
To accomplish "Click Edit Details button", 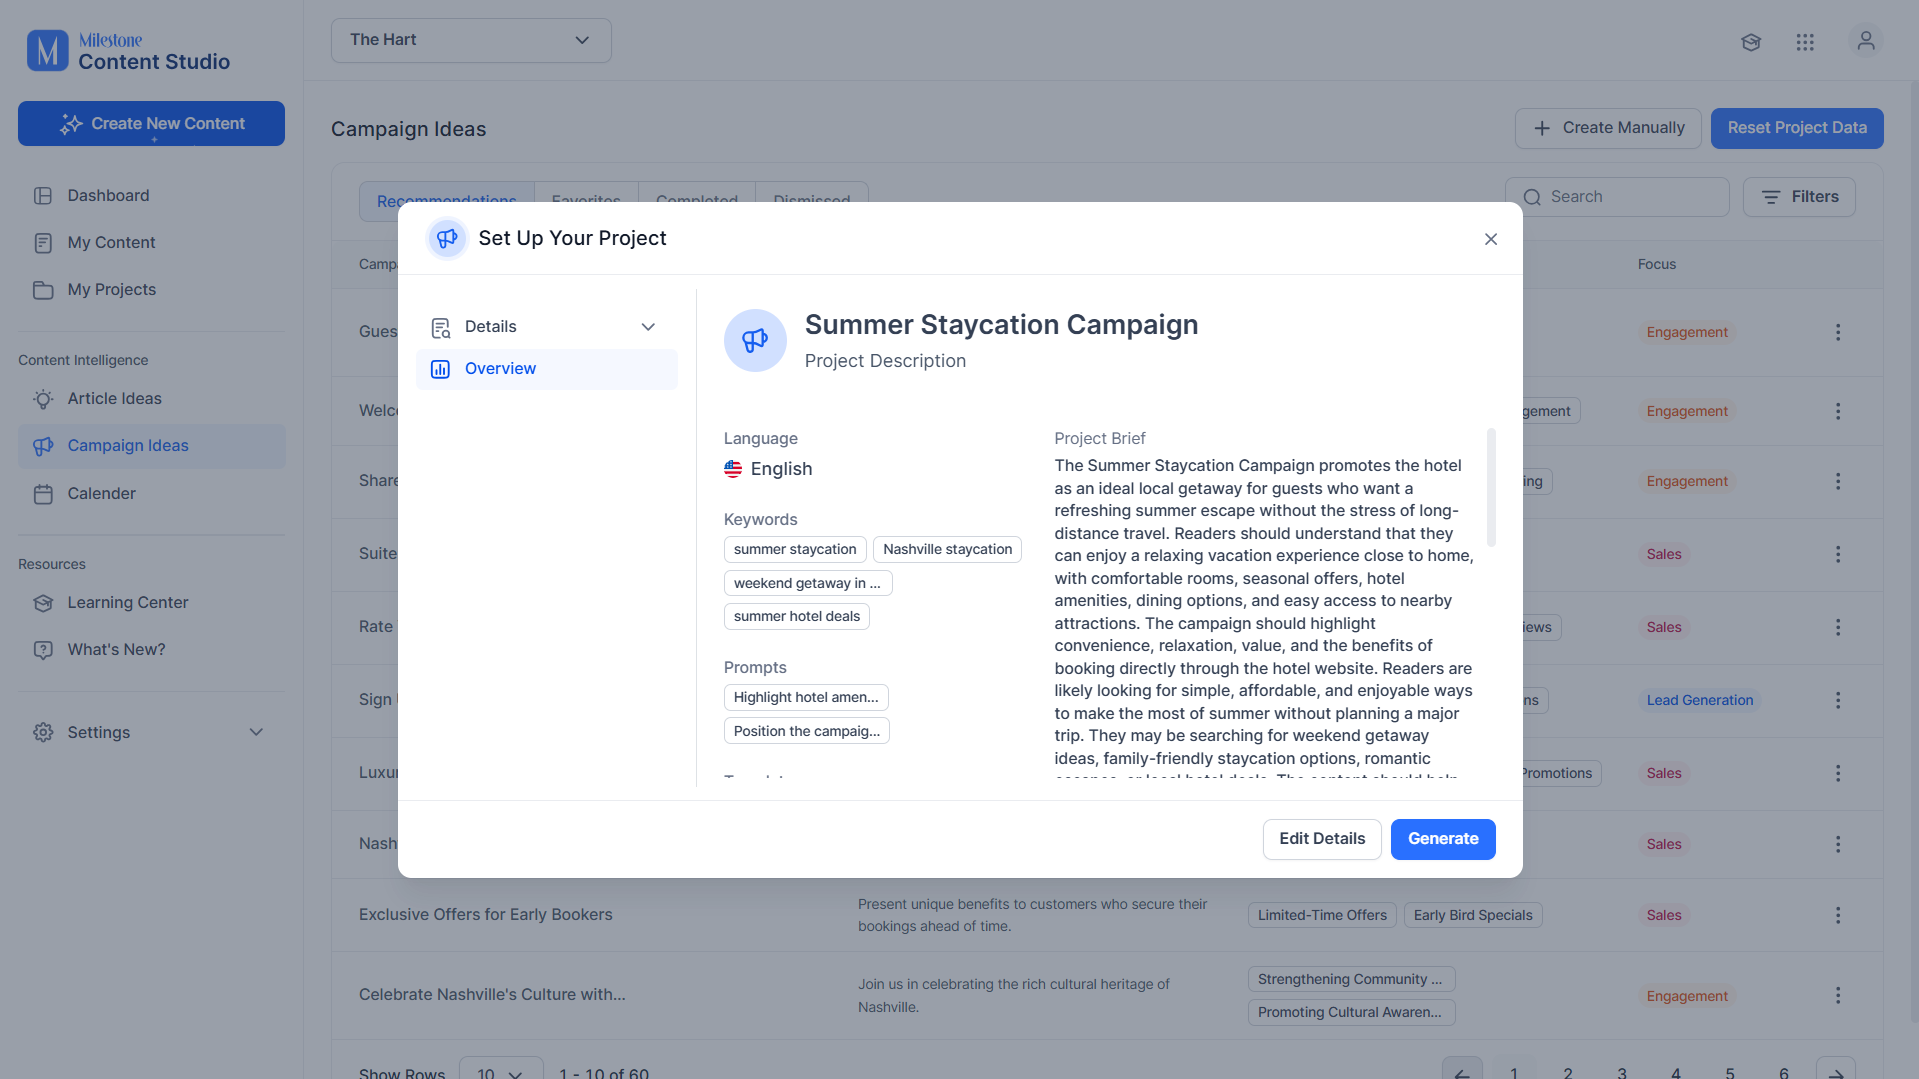I will click(x=1322, y=839).
